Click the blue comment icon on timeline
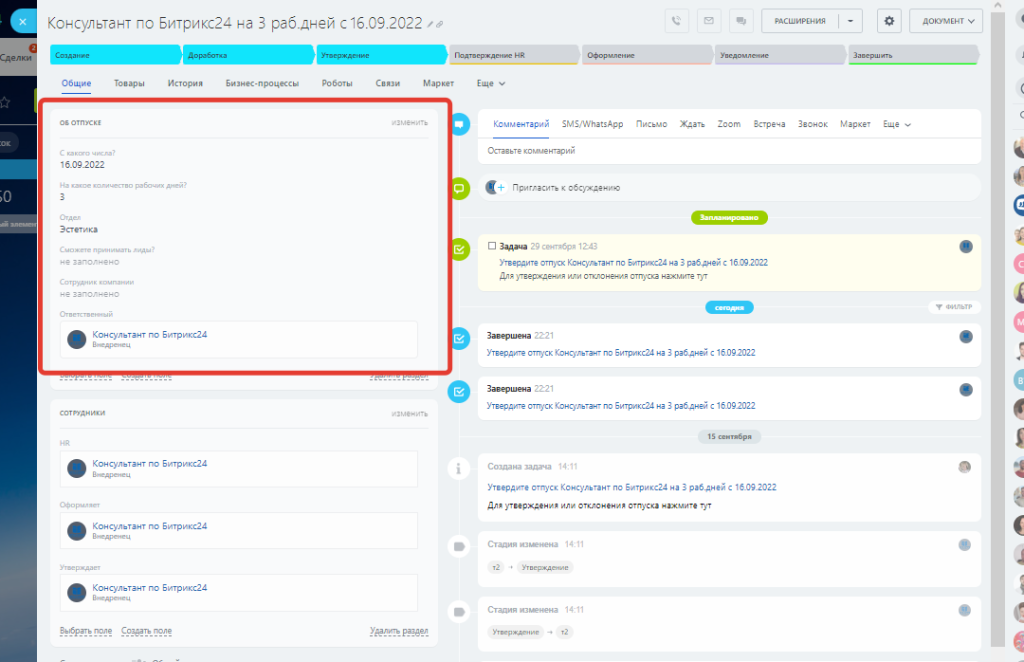 [460, 124]
